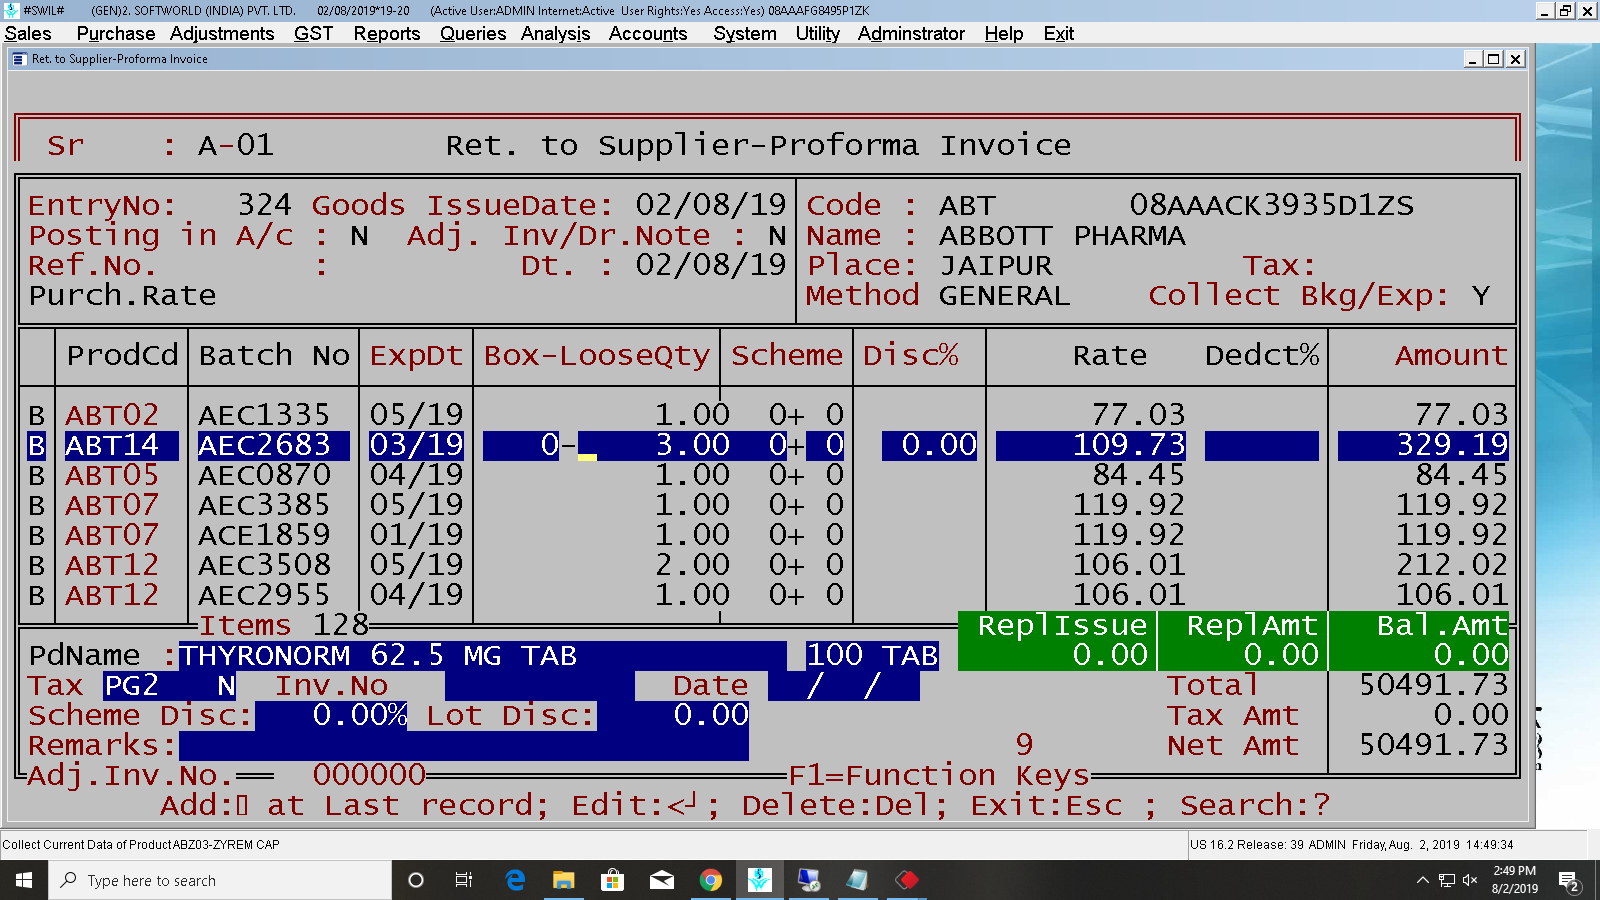Open Google Chrome from the taskbar
The width and height of the screenshot is (1600, 900).
(x=711, y=880)
